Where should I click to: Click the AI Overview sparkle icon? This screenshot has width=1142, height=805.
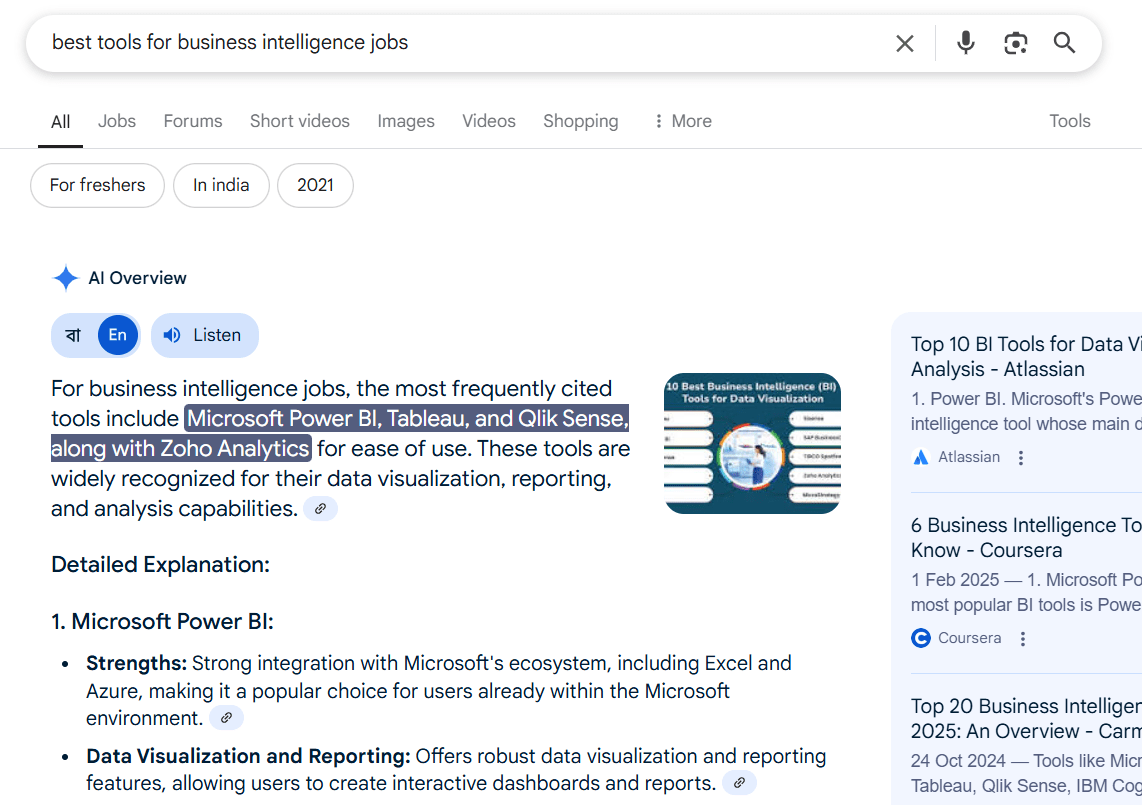[x=66, y=278]
